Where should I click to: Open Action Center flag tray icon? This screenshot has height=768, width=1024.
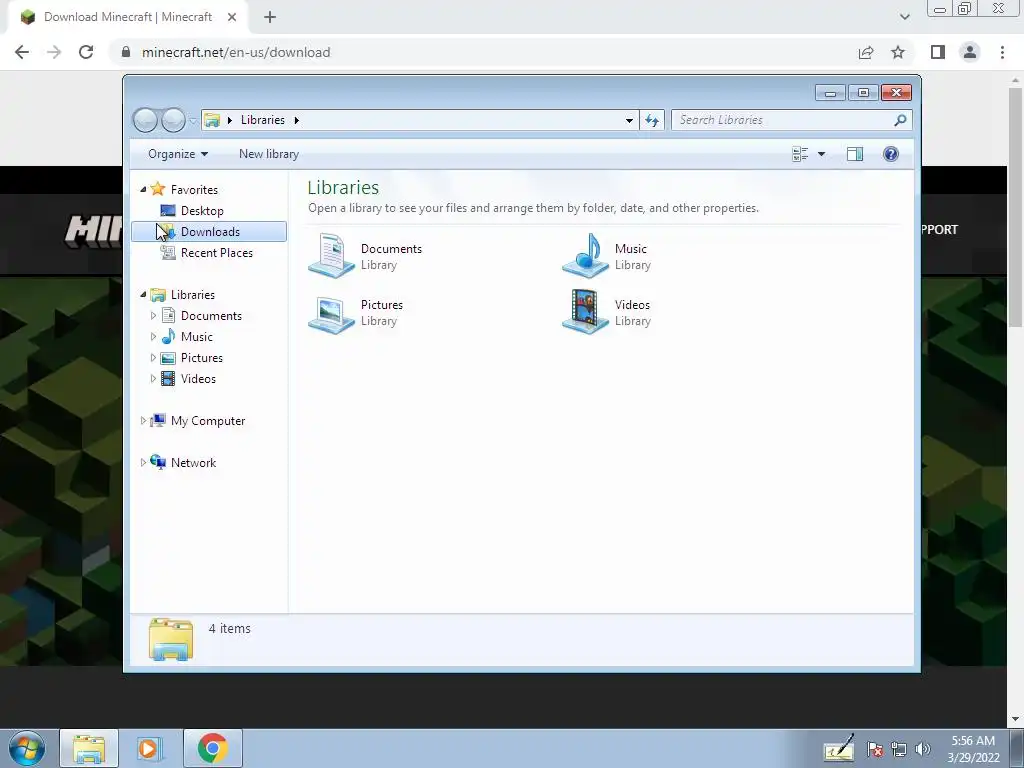(875, 750)
